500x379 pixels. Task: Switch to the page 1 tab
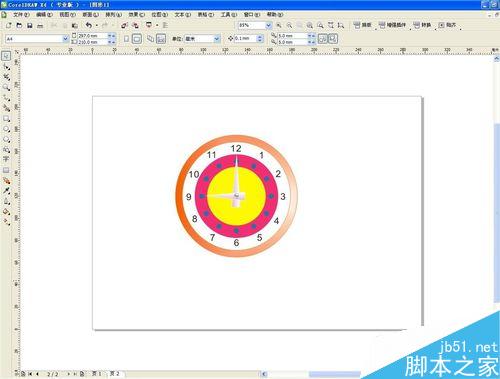pyautogui.click(x=97, y=373)
